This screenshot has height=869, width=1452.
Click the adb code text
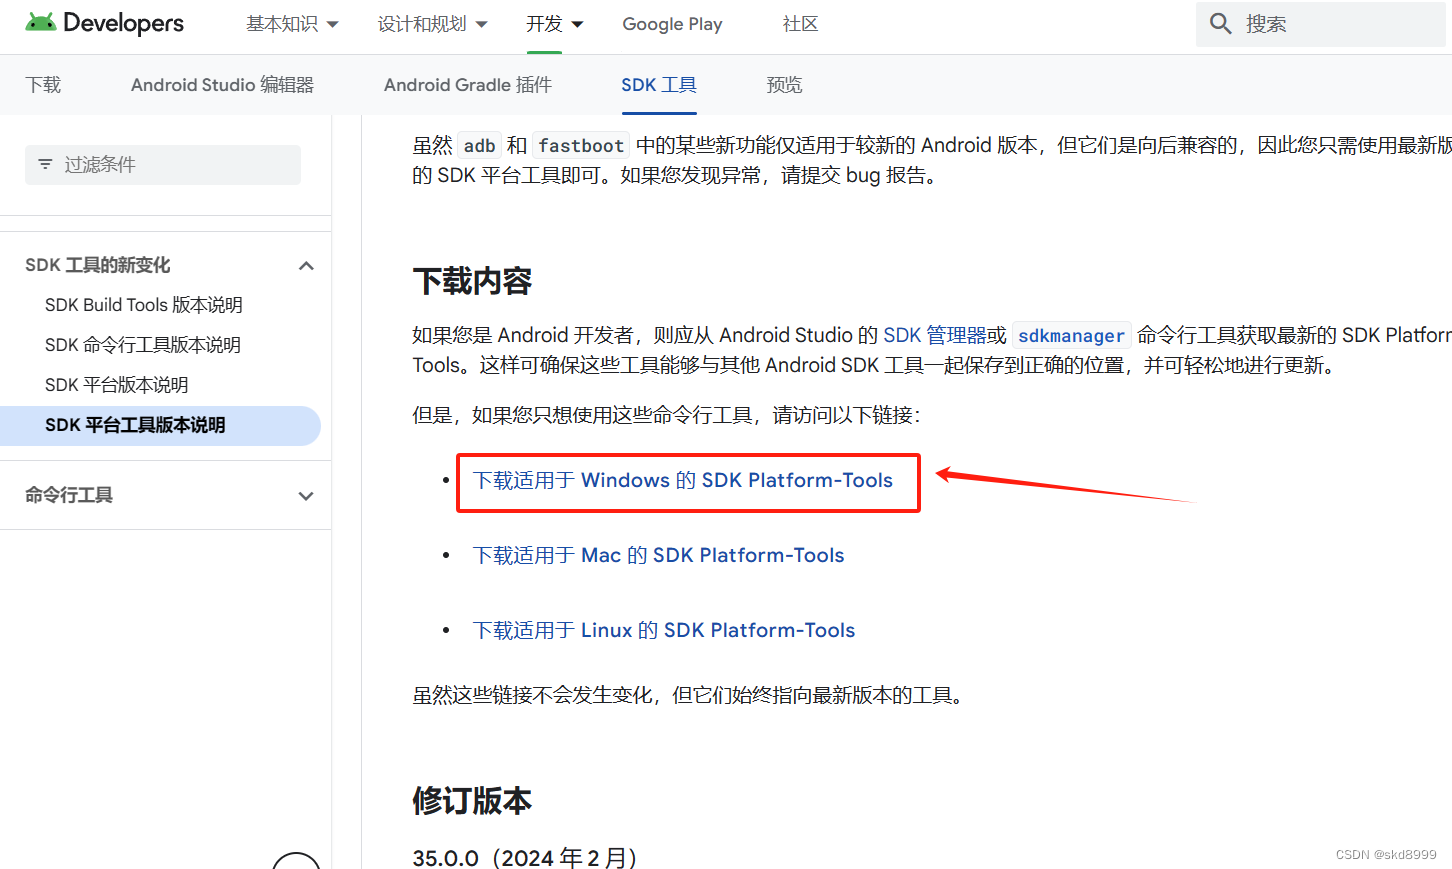click(x=479, y=146)
